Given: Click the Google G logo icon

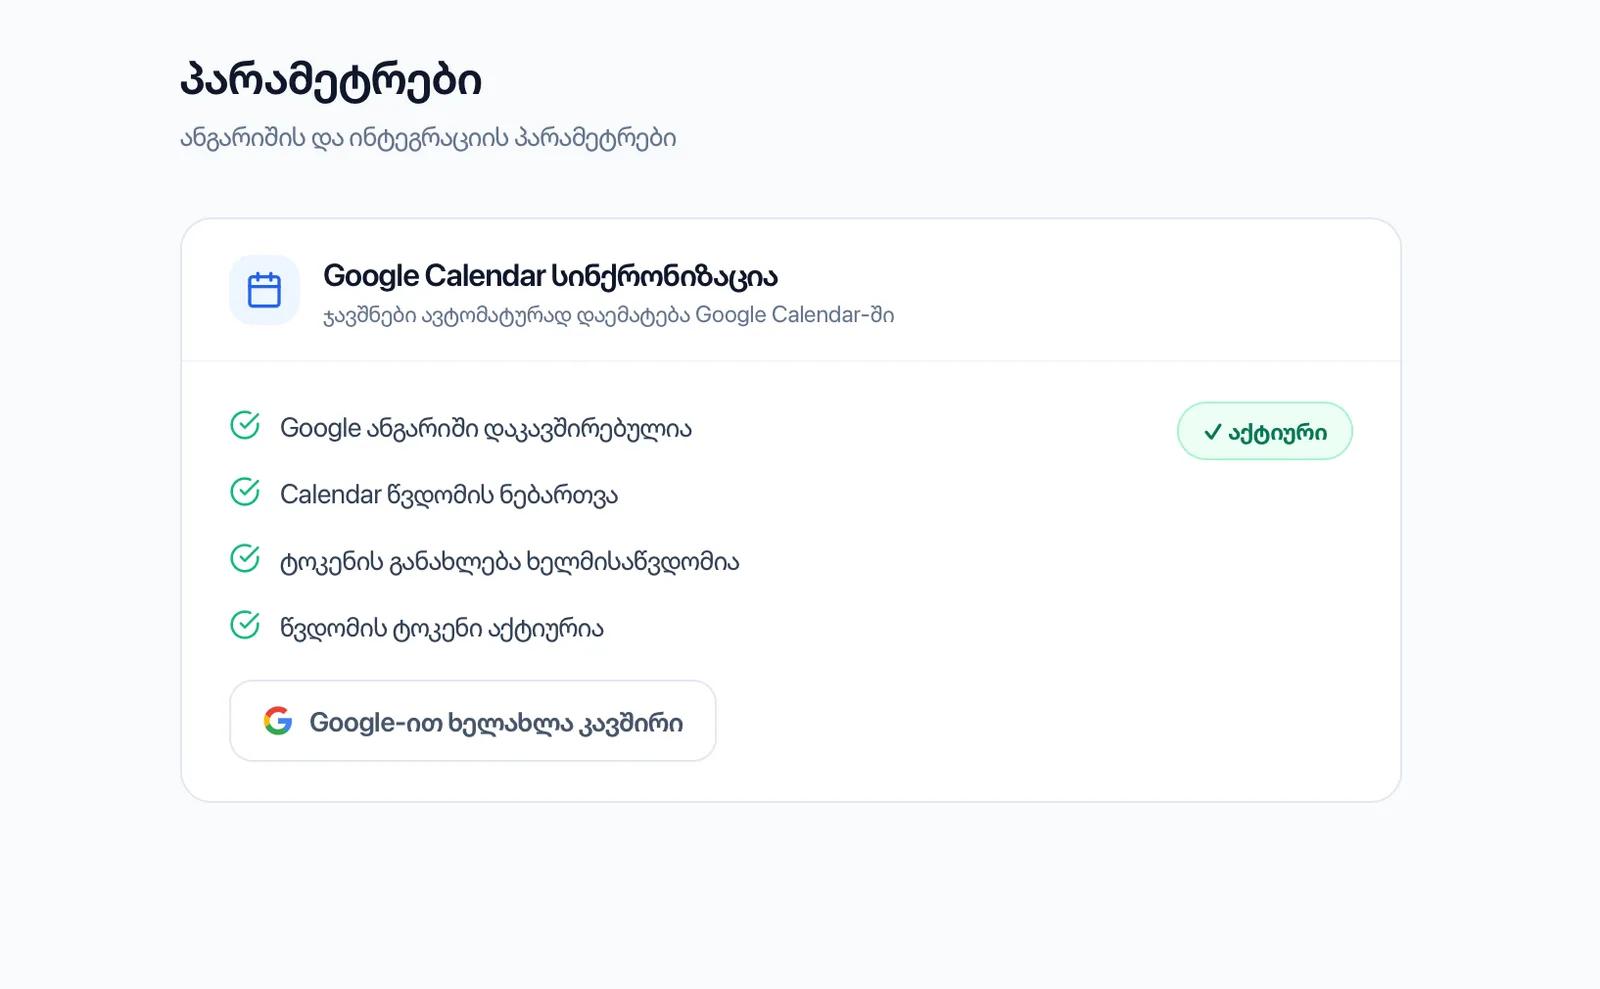Looking at the screenshot, I should (278, 721).
